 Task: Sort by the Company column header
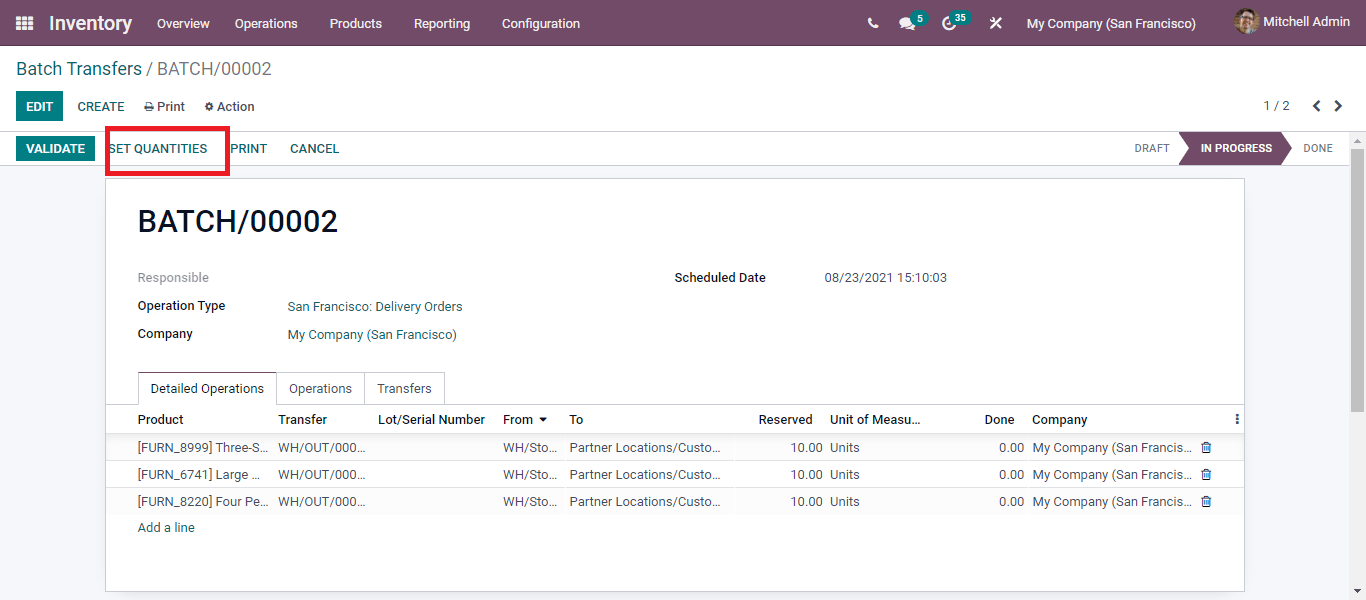tap(1059, 419)
